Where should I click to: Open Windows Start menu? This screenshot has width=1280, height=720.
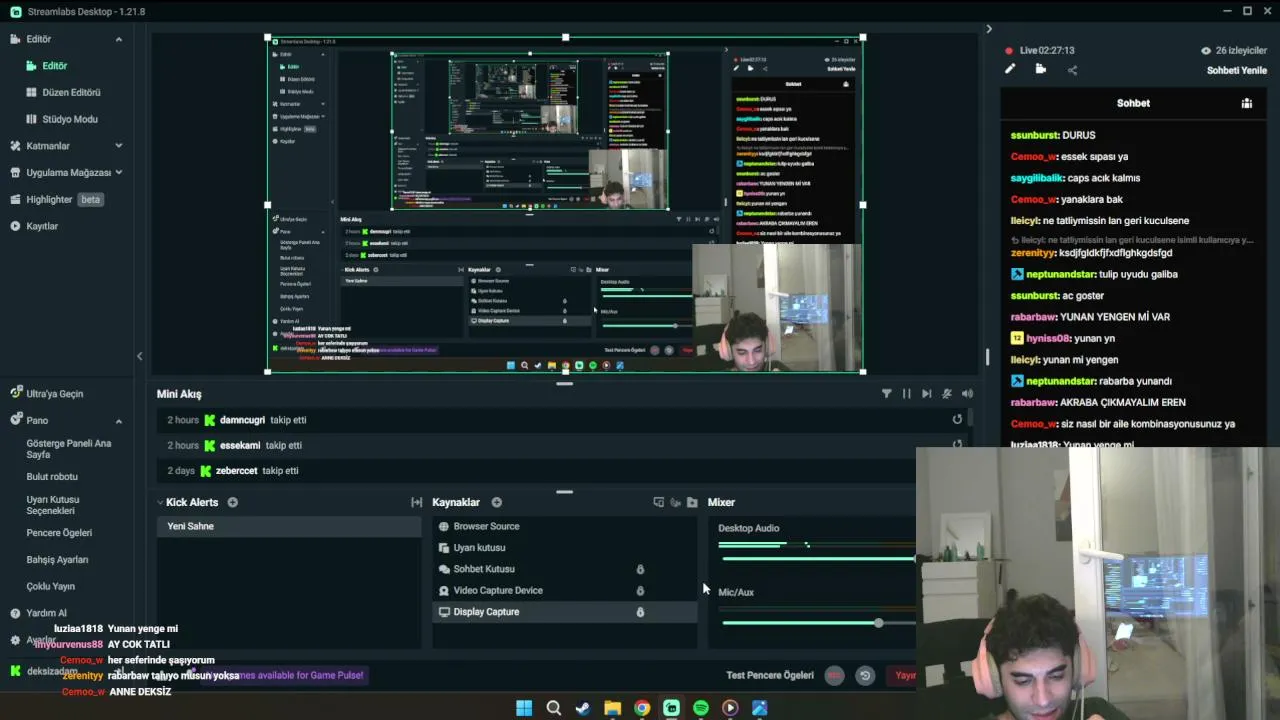click(x=523, y=708)
